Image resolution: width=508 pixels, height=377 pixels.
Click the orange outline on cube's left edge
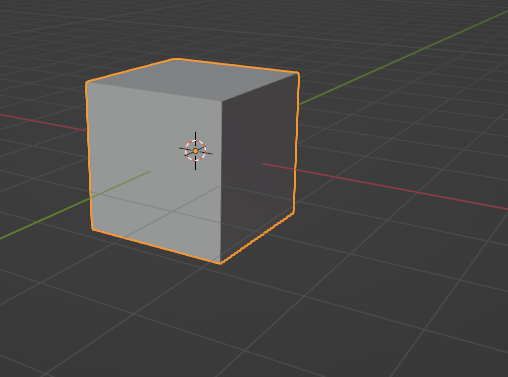89,156
